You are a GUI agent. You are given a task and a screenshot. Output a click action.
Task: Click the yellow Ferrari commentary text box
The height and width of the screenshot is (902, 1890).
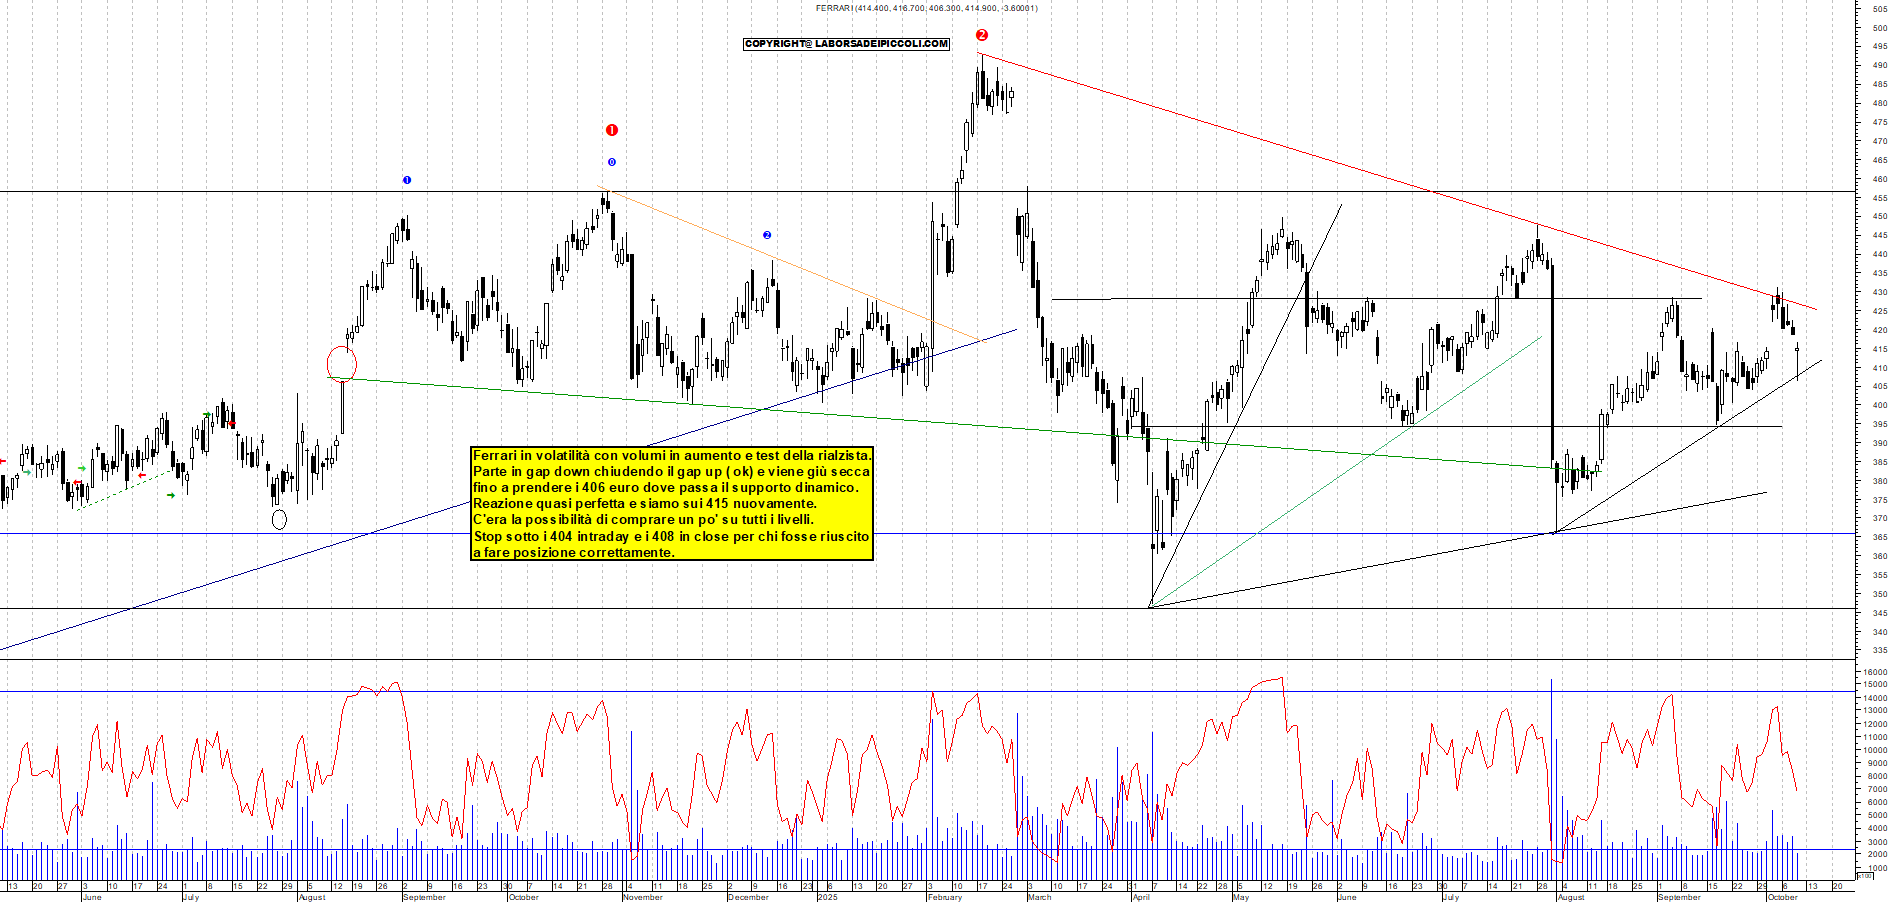tap(671, 503)
